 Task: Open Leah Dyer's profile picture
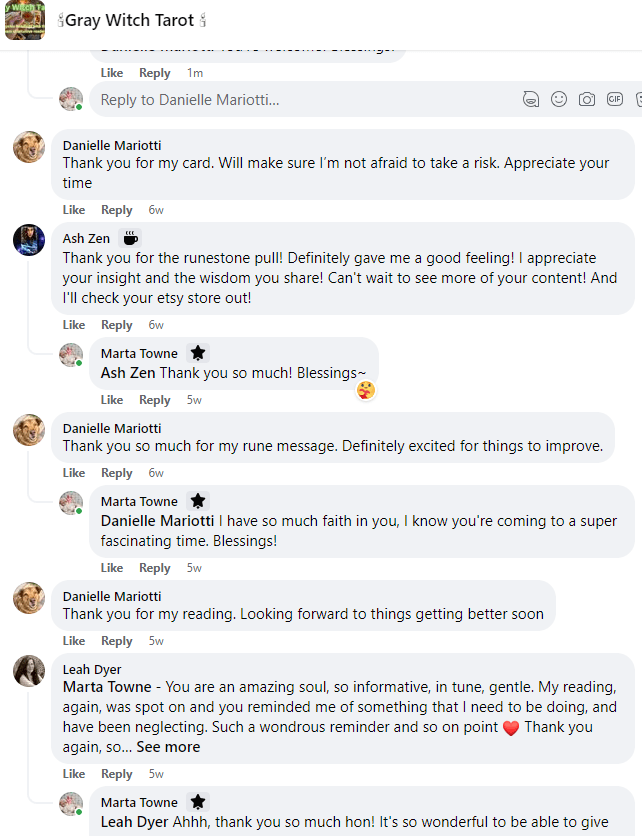(29, 671)
